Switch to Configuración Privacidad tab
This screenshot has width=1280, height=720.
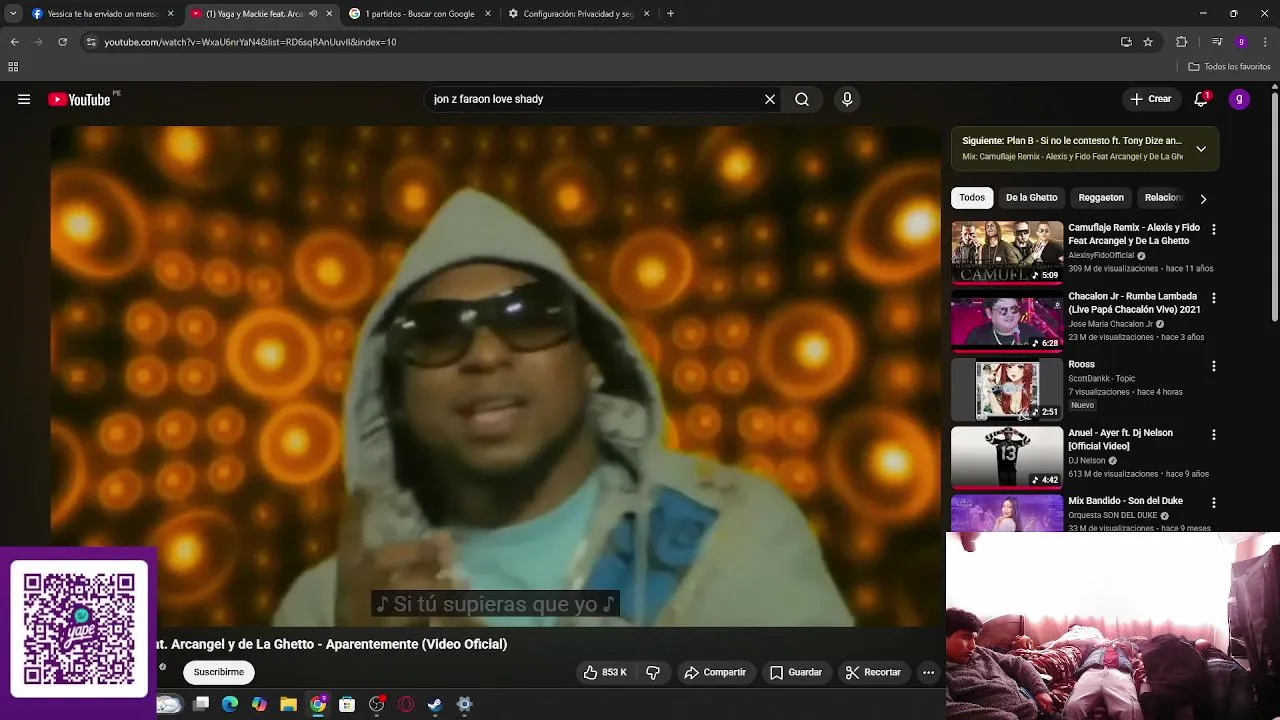(x=578, y=14)
